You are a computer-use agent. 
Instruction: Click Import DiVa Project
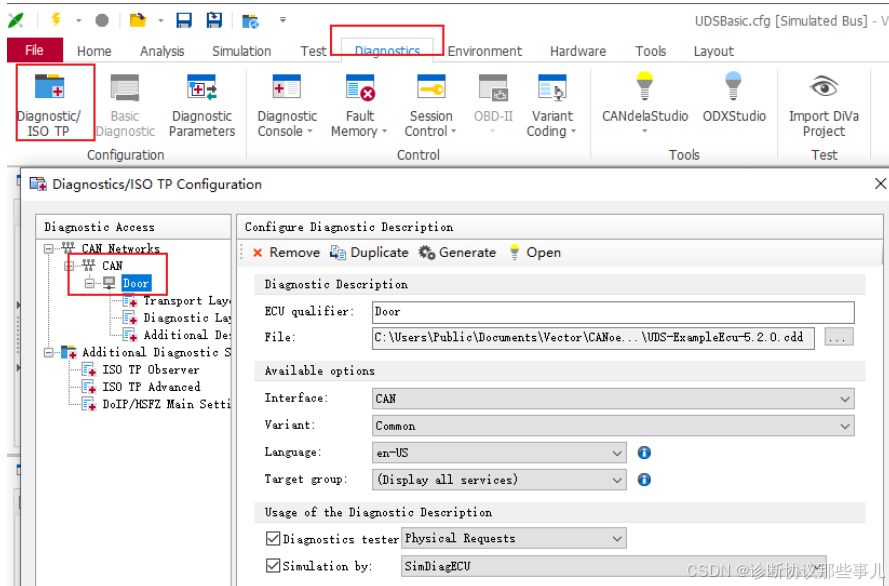coord(824,105)
